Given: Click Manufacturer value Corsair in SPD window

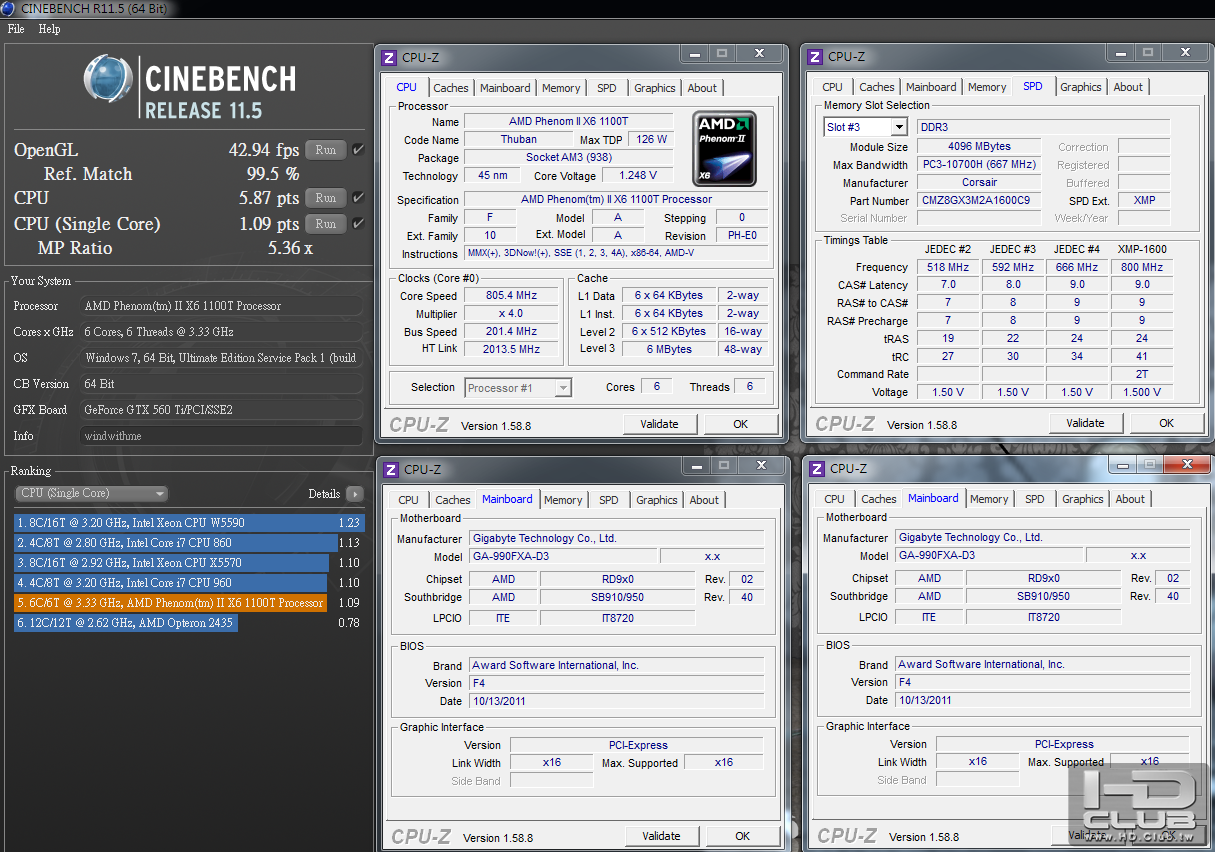Looking at the screenshot, I should 979,183.
